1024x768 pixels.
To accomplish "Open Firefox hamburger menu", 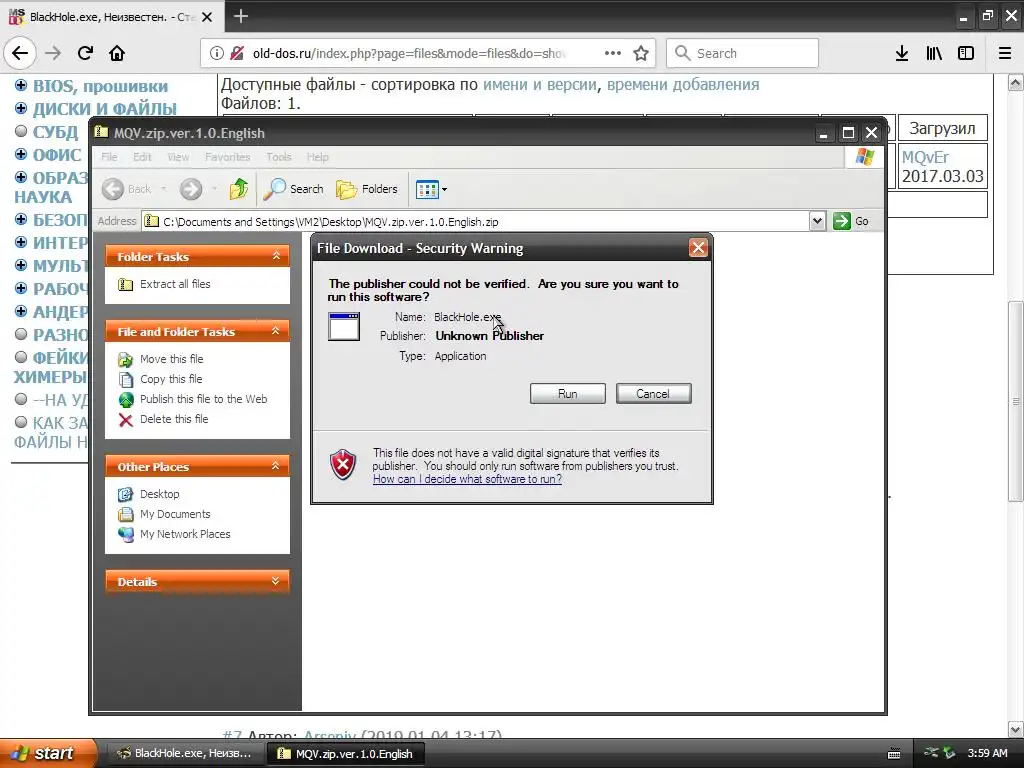I will tap(1005, 54).
